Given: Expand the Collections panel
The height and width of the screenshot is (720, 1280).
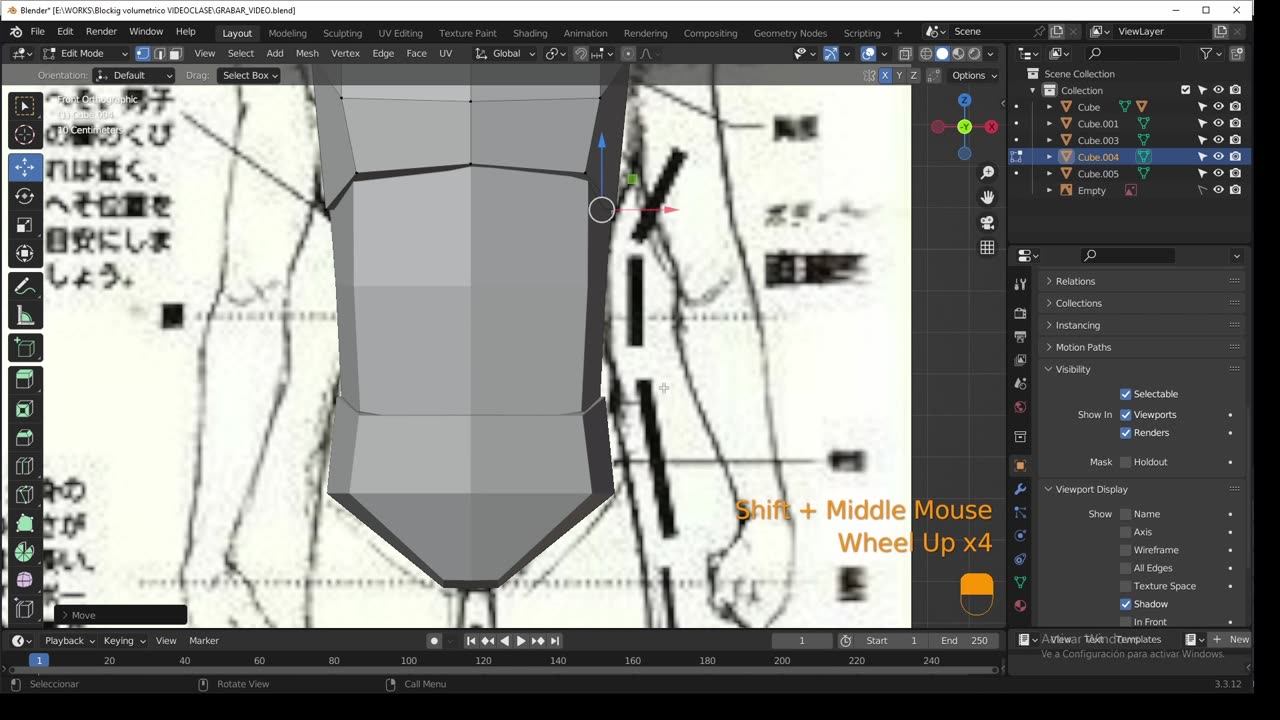Looking at the screenshot, I should pyautogui.click(x=1141, y=303).
